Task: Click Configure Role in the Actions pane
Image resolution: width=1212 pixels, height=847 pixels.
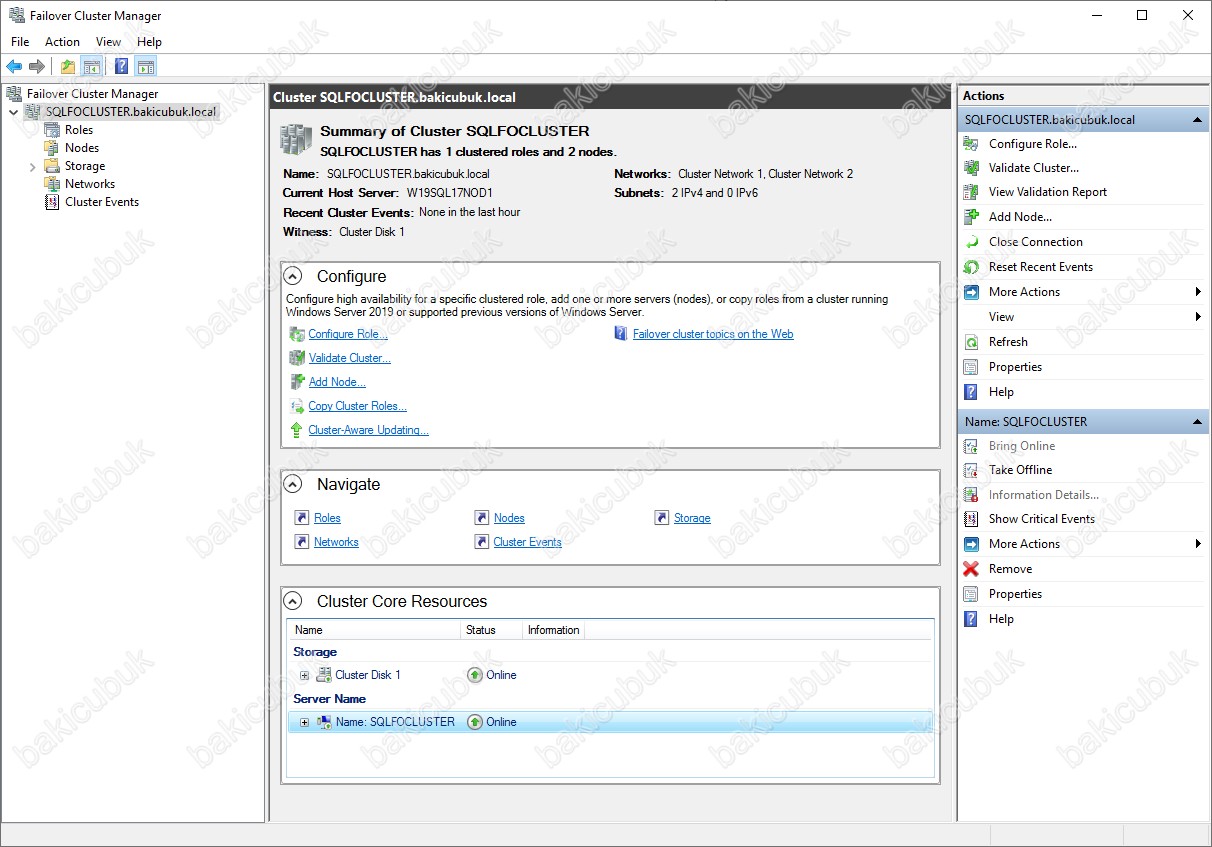Action: [x=1032, y=144]
